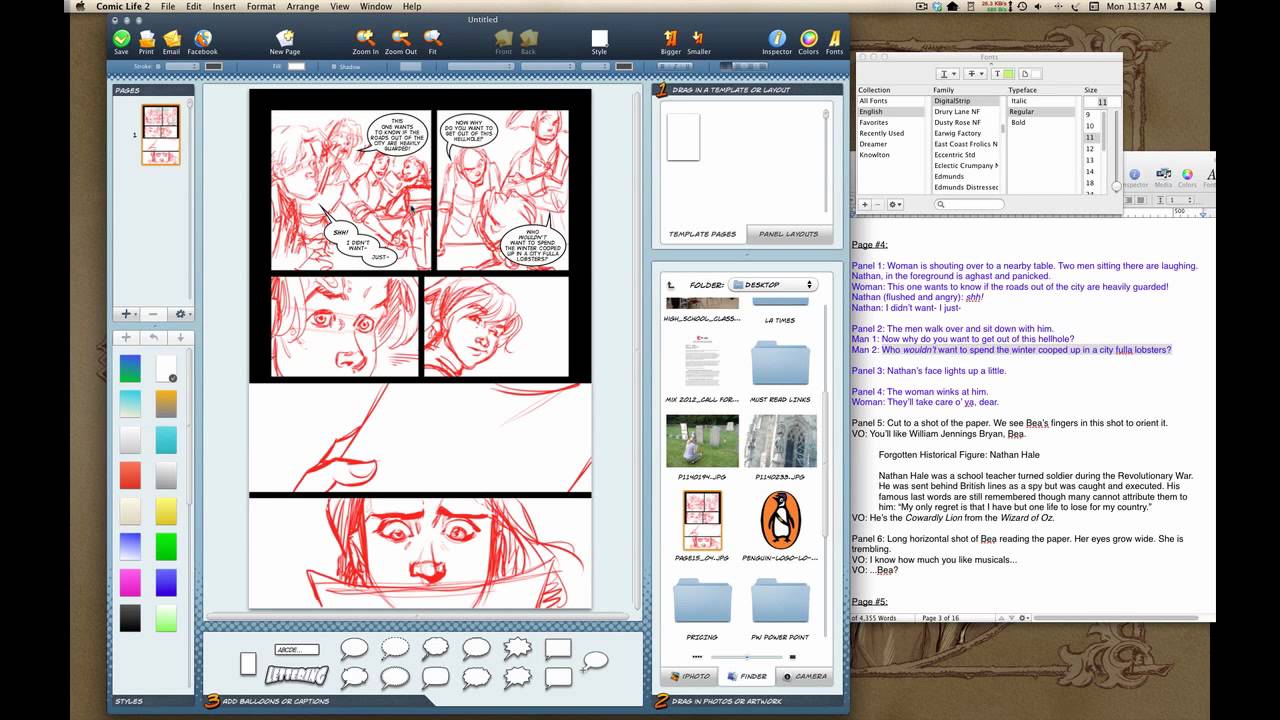
Task: Select the Lettering element icon
Action: click(x=296, y=676)
